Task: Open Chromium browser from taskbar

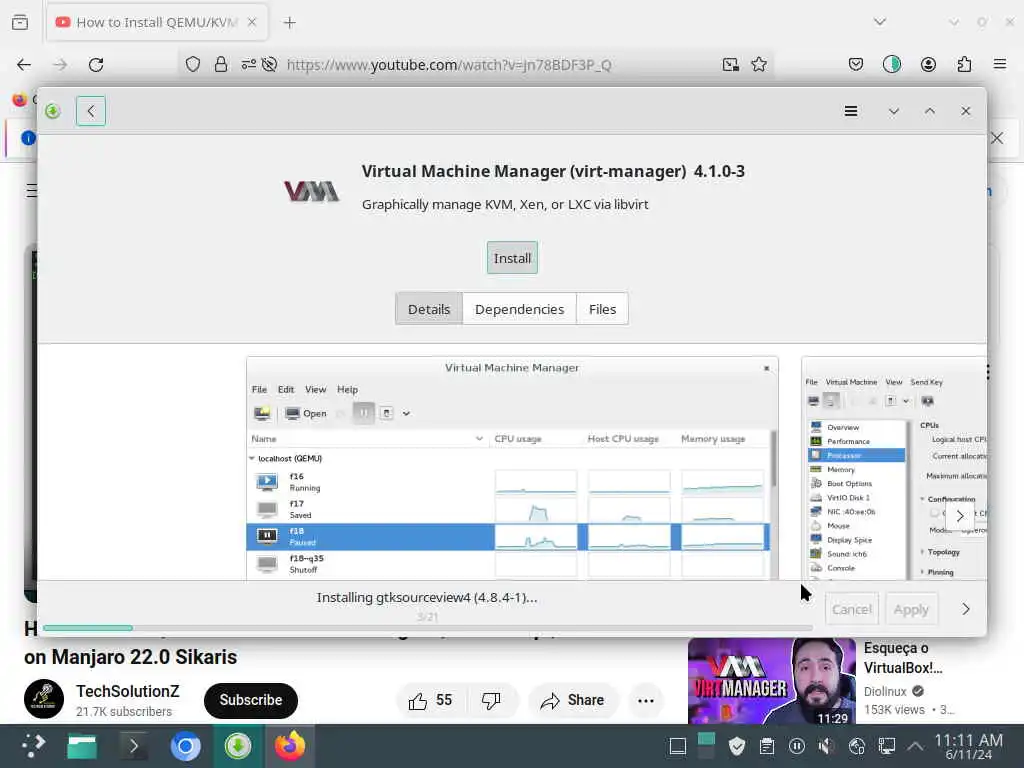Action: click(x=185, y=746)
